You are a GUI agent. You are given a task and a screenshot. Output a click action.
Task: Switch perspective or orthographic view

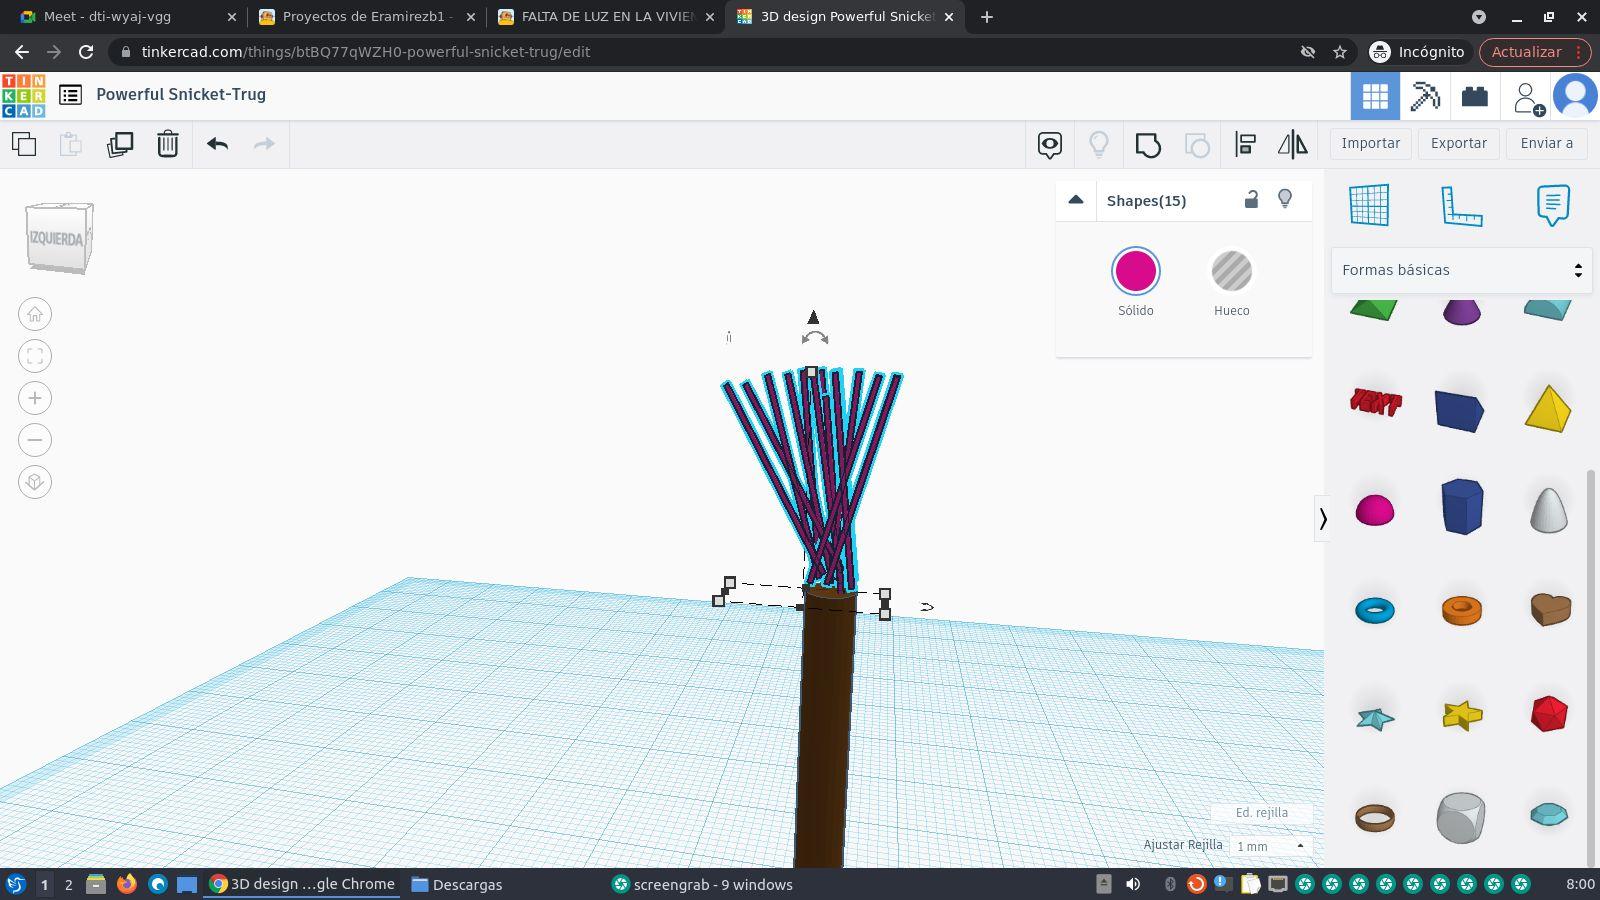35,482
